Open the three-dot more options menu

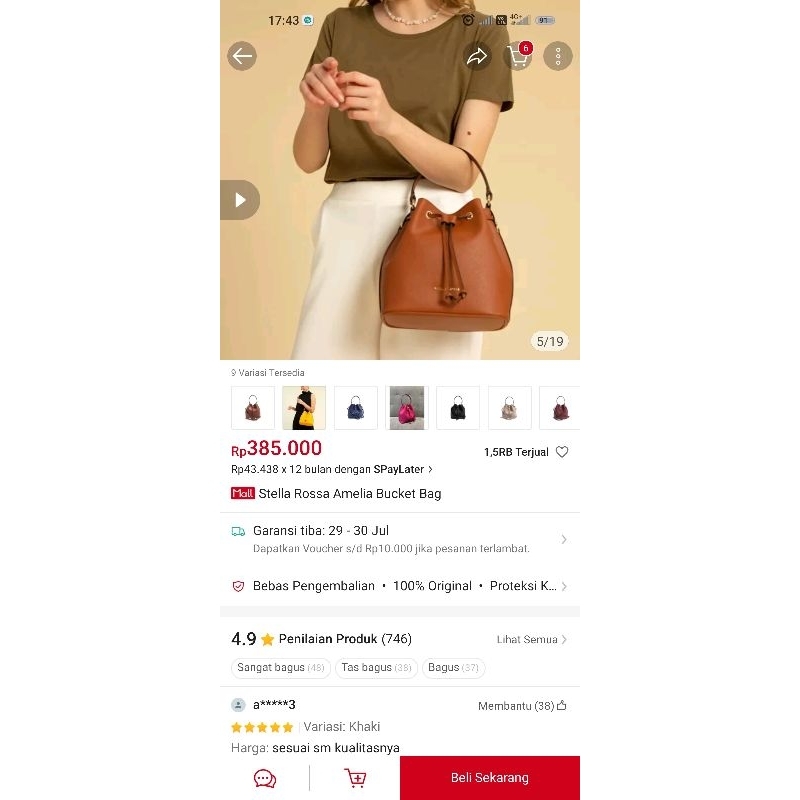(x=558, y=56)
